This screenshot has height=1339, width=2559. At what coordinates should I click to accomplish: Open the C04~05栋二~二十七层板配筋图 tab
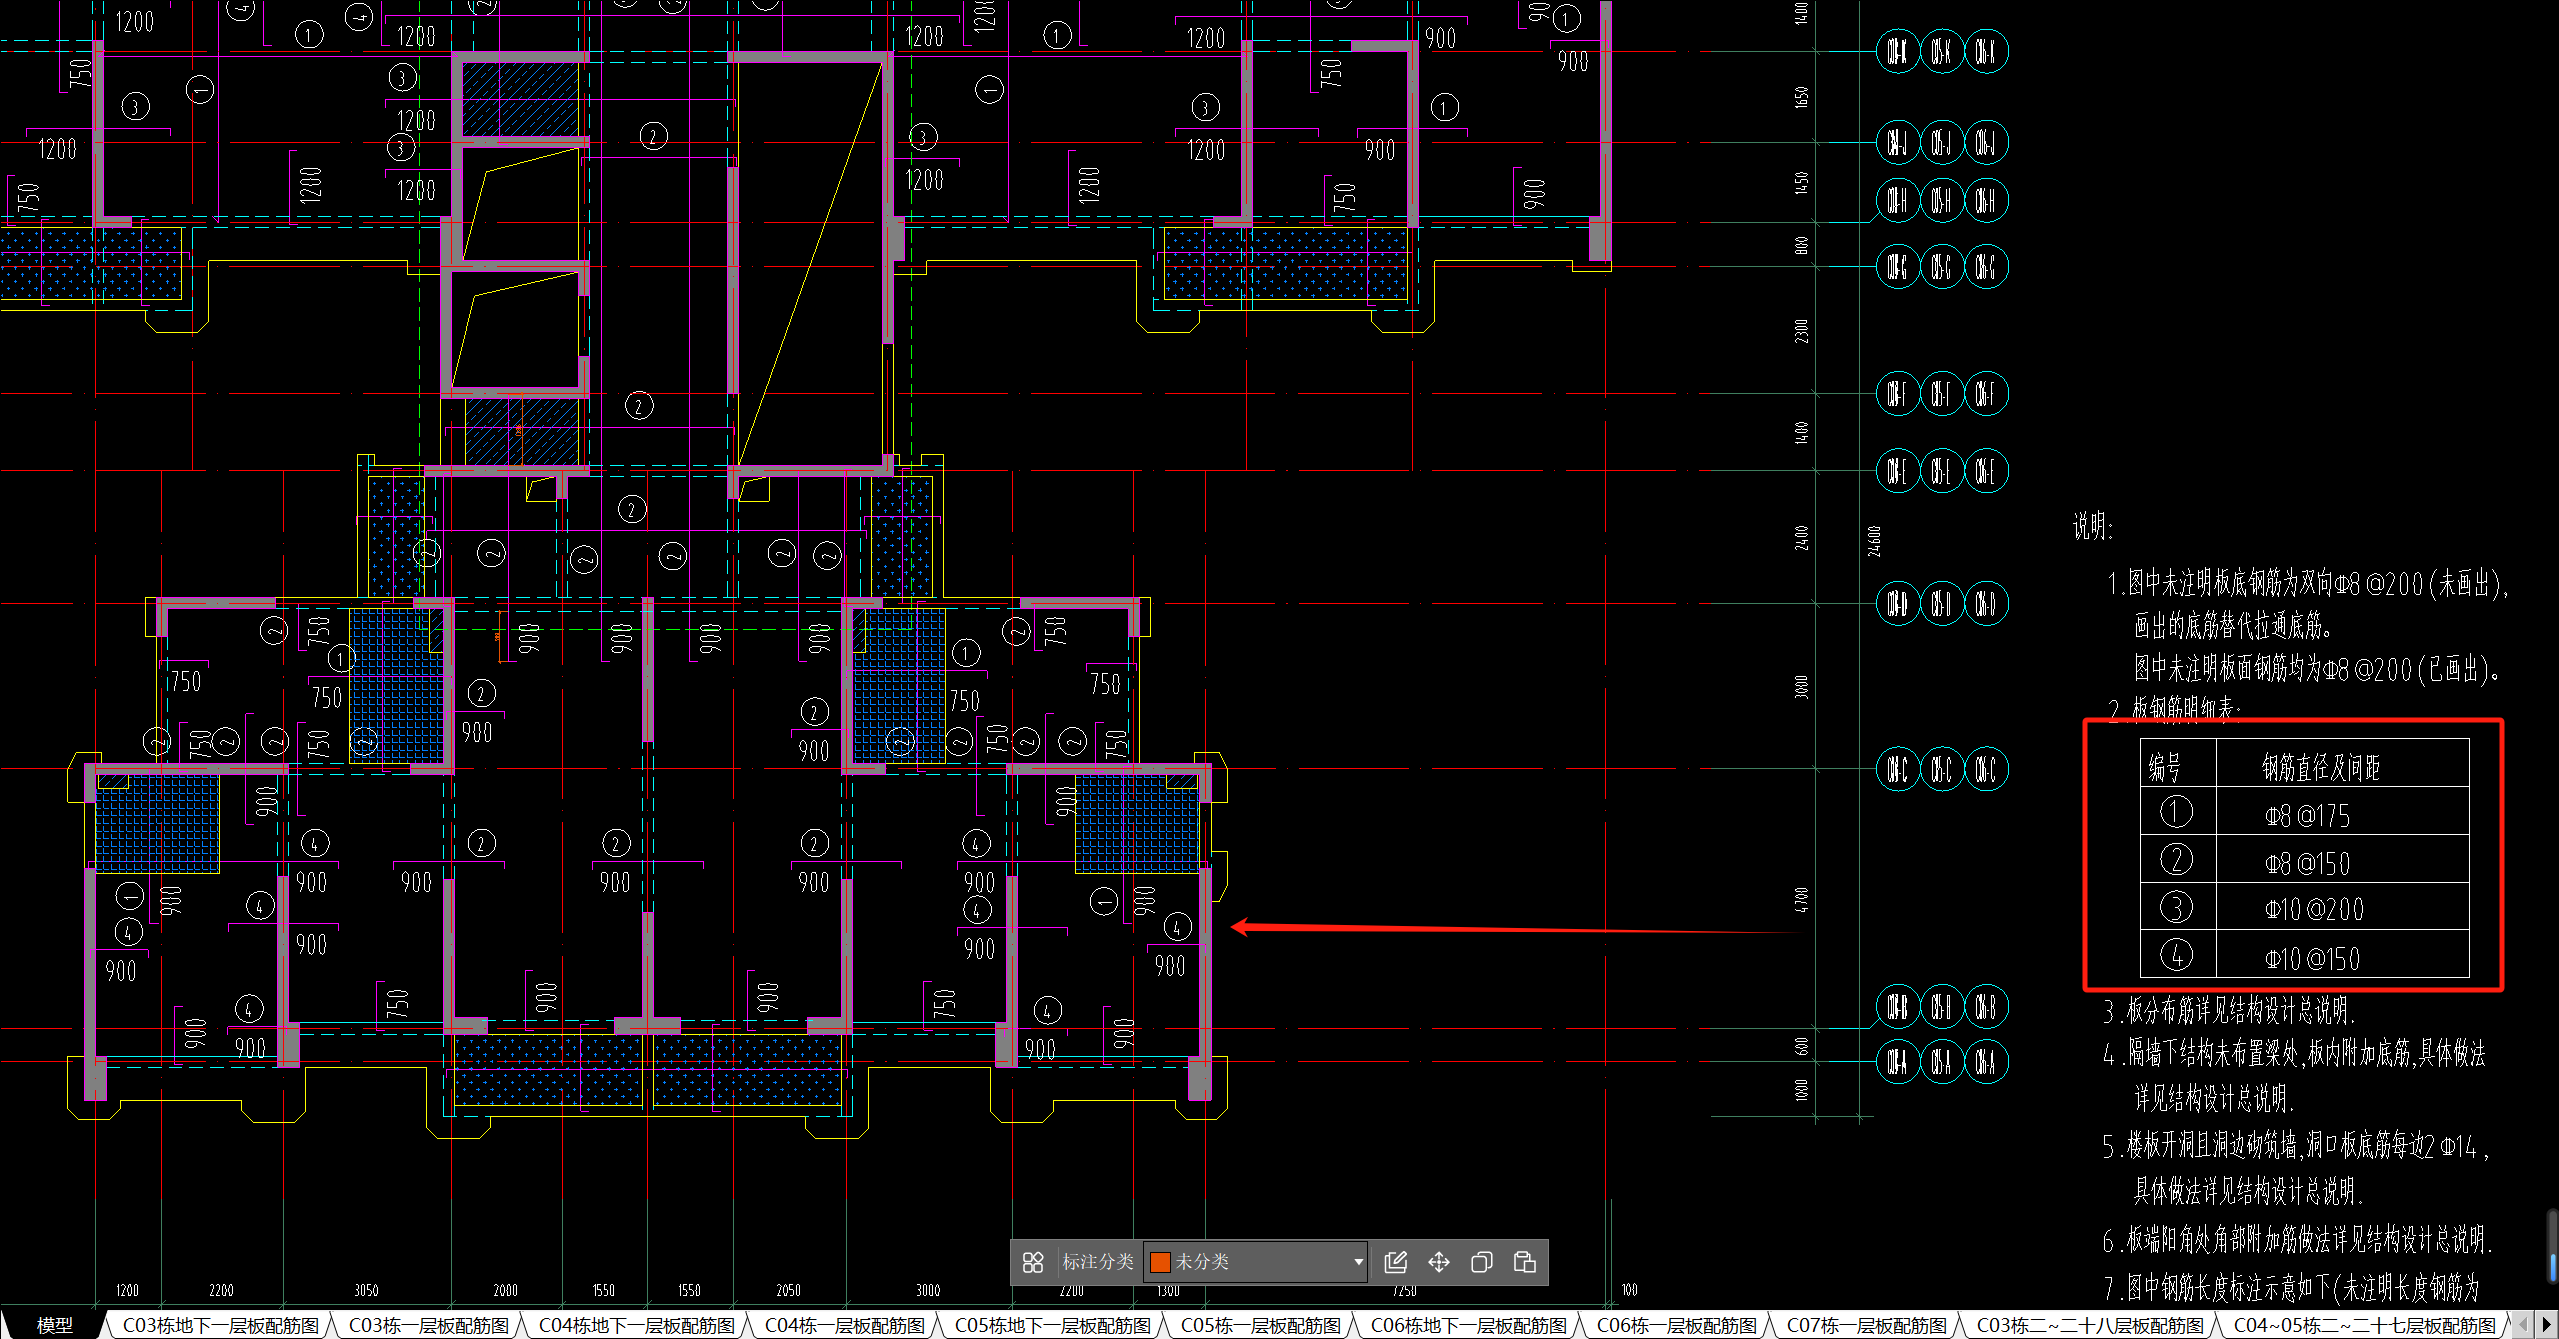point(2364,1325)
